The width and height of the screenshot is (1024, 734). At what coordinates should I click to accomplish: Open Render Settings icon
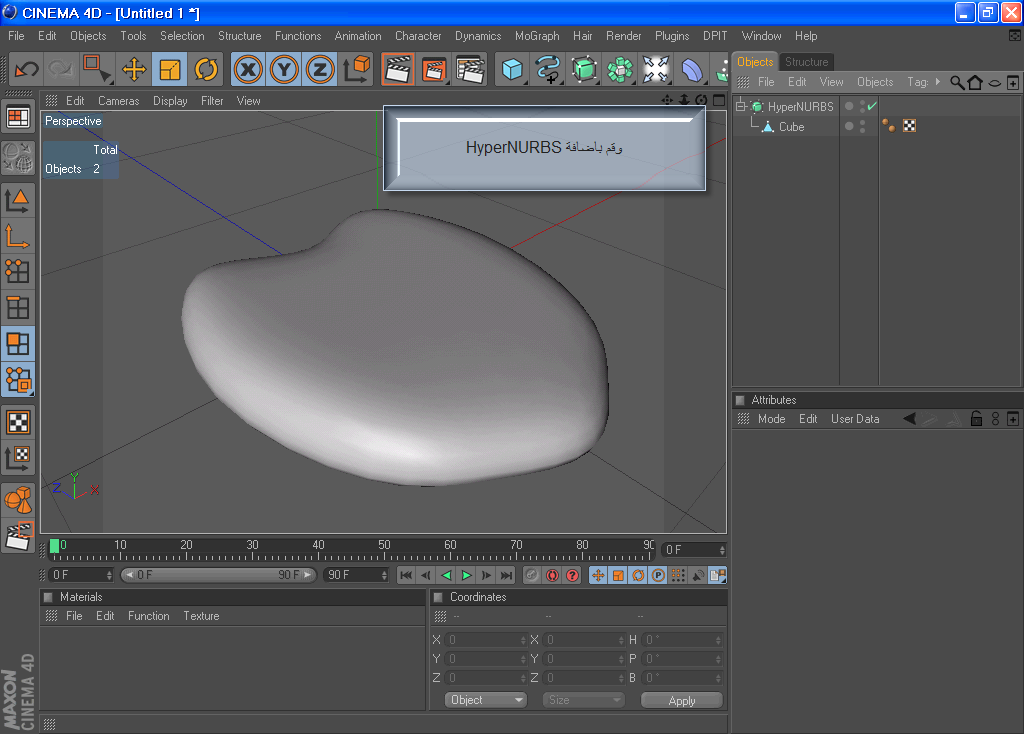tap(470, 69)
